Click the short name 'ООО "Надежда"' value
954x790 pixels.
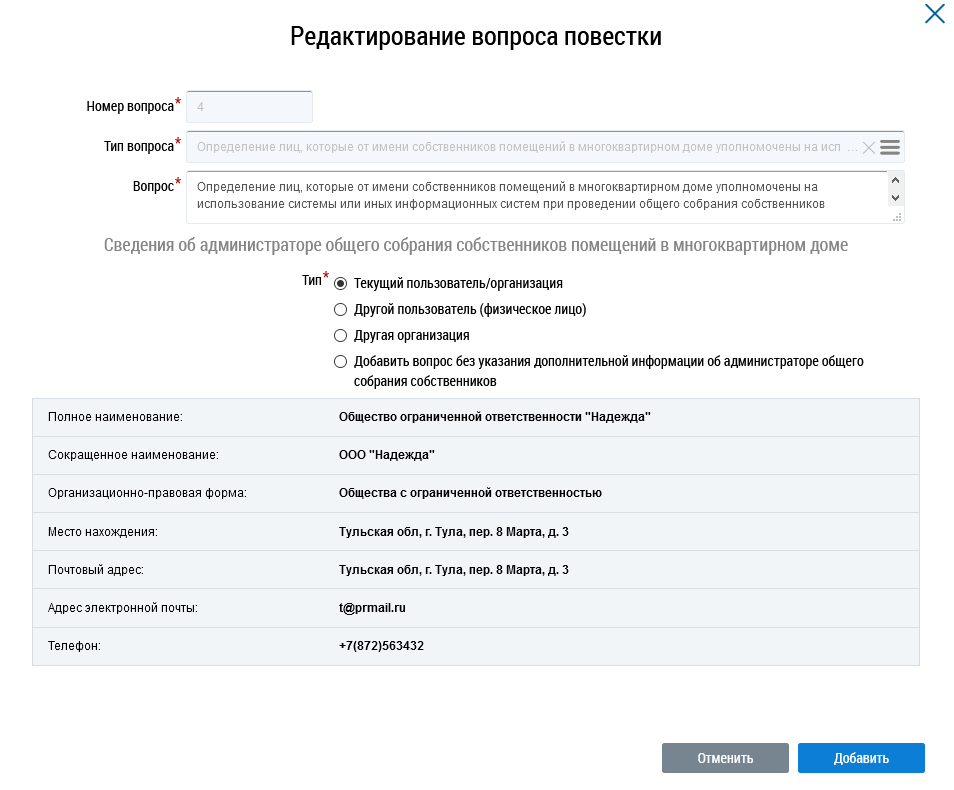click(386, 455)
